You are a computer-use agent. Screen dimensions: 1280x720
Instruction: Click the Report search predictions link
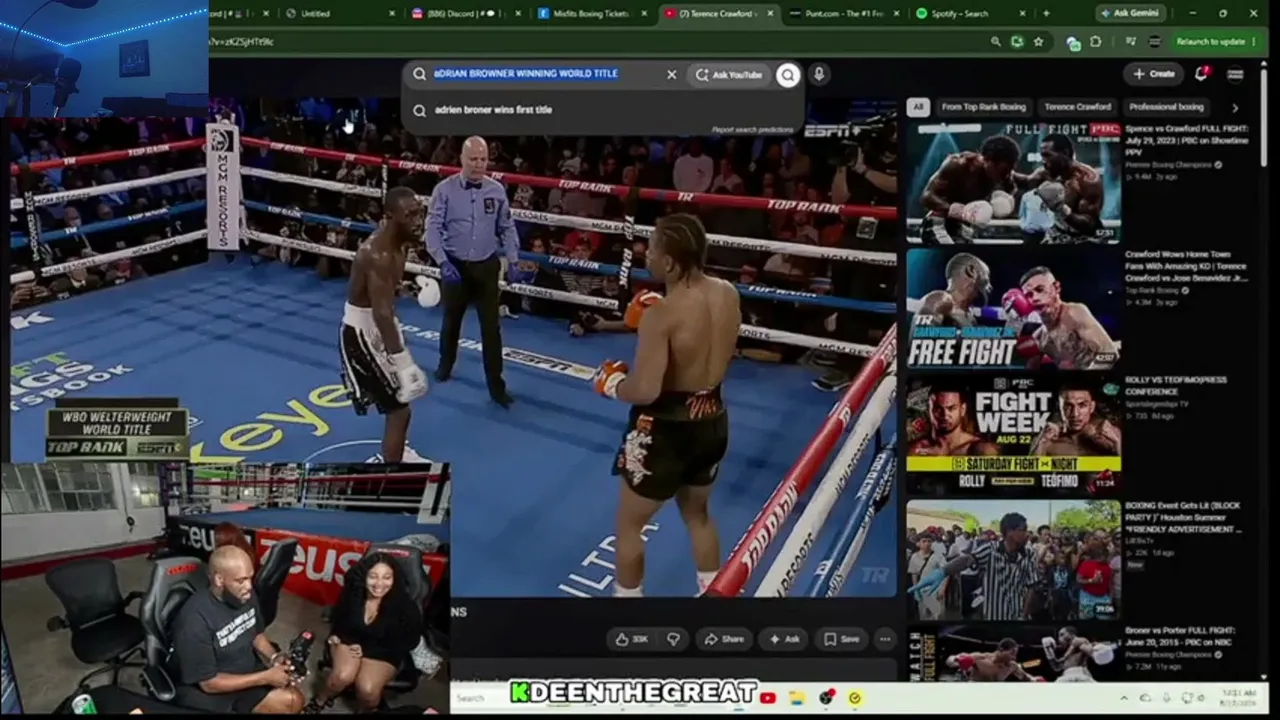point(753,130)
